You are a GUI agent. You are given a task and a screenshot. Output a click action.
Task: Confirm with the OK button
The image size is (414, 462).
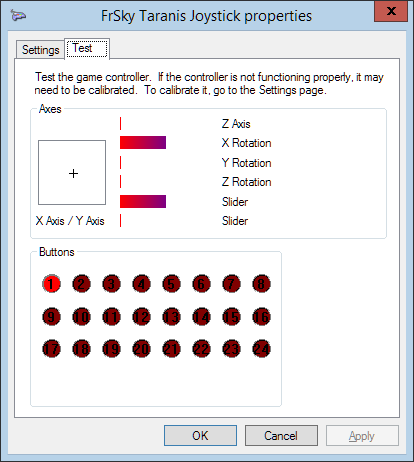(x=200, y=435)
